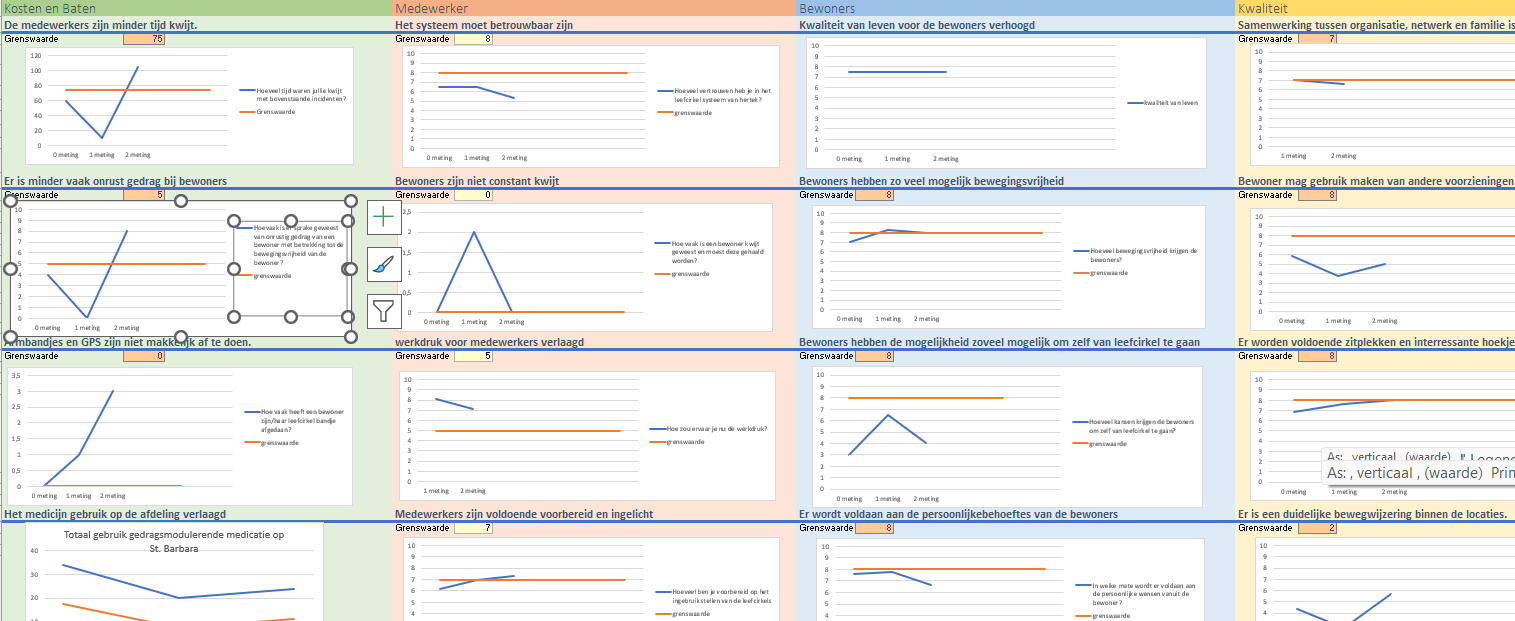Open the Chart Filters funnel button
The image size is (1515, 621).
[x=385, y=311]
